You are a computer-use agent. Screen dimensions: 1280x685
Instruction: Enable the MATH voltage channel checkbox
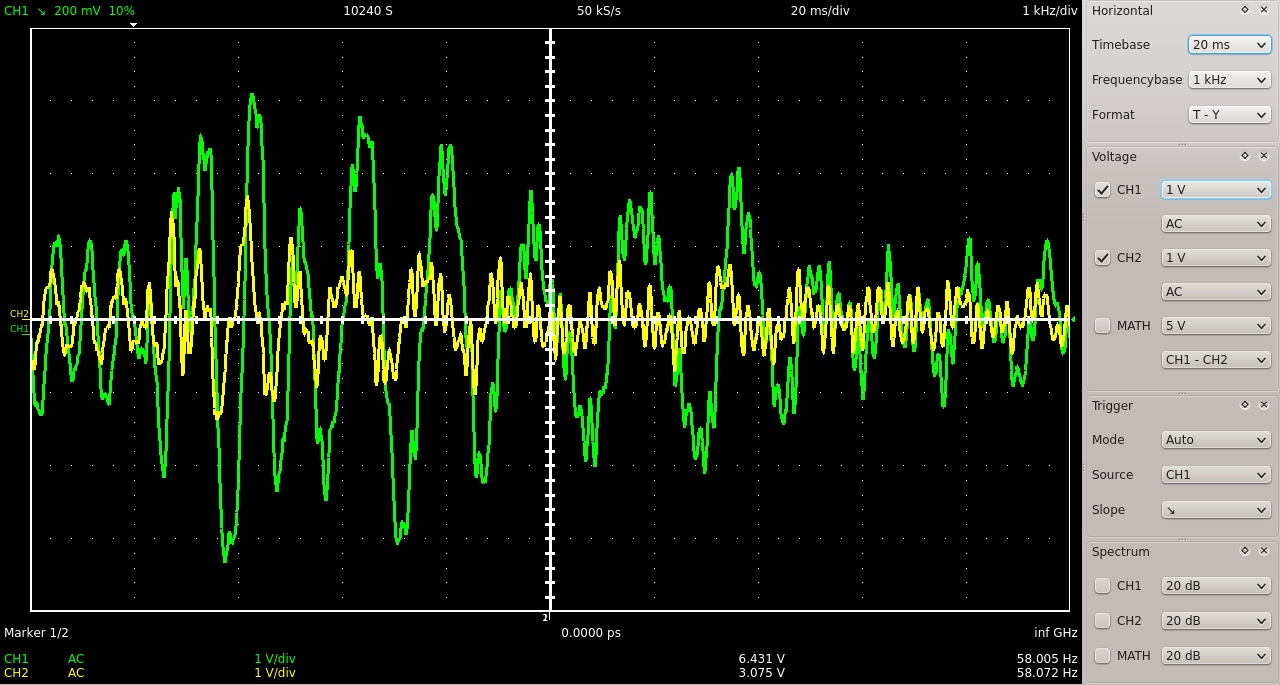click(x=1103, y=326)
